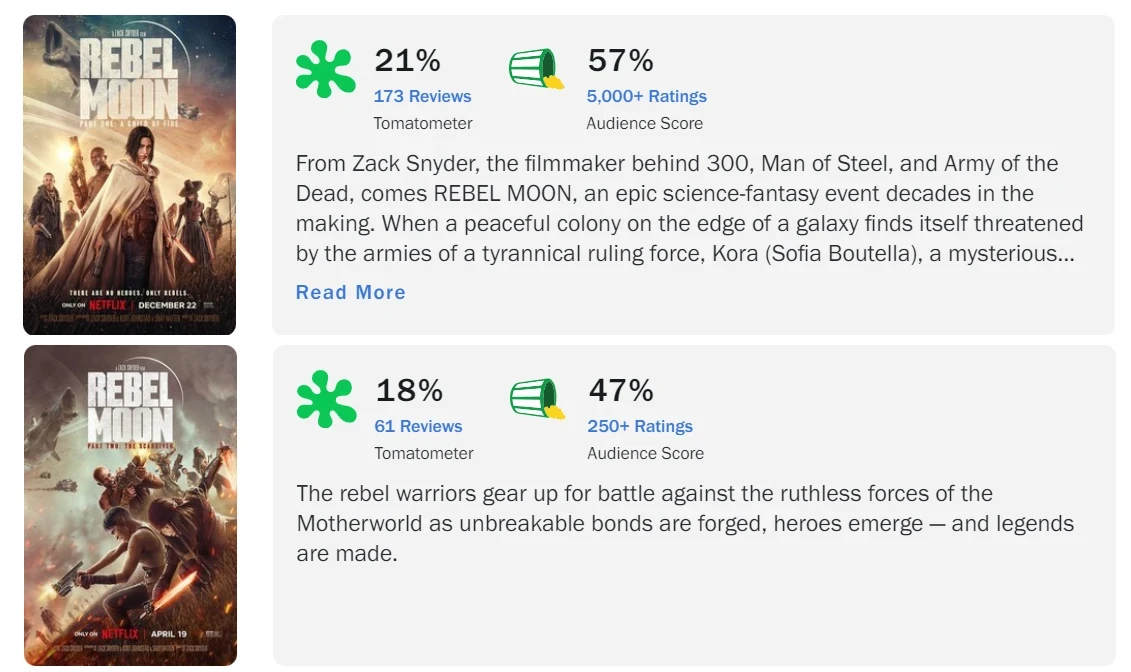This screenshot has height=672, width=1131.
Task: Select the 47% audience score
Action: click(620, 390)
